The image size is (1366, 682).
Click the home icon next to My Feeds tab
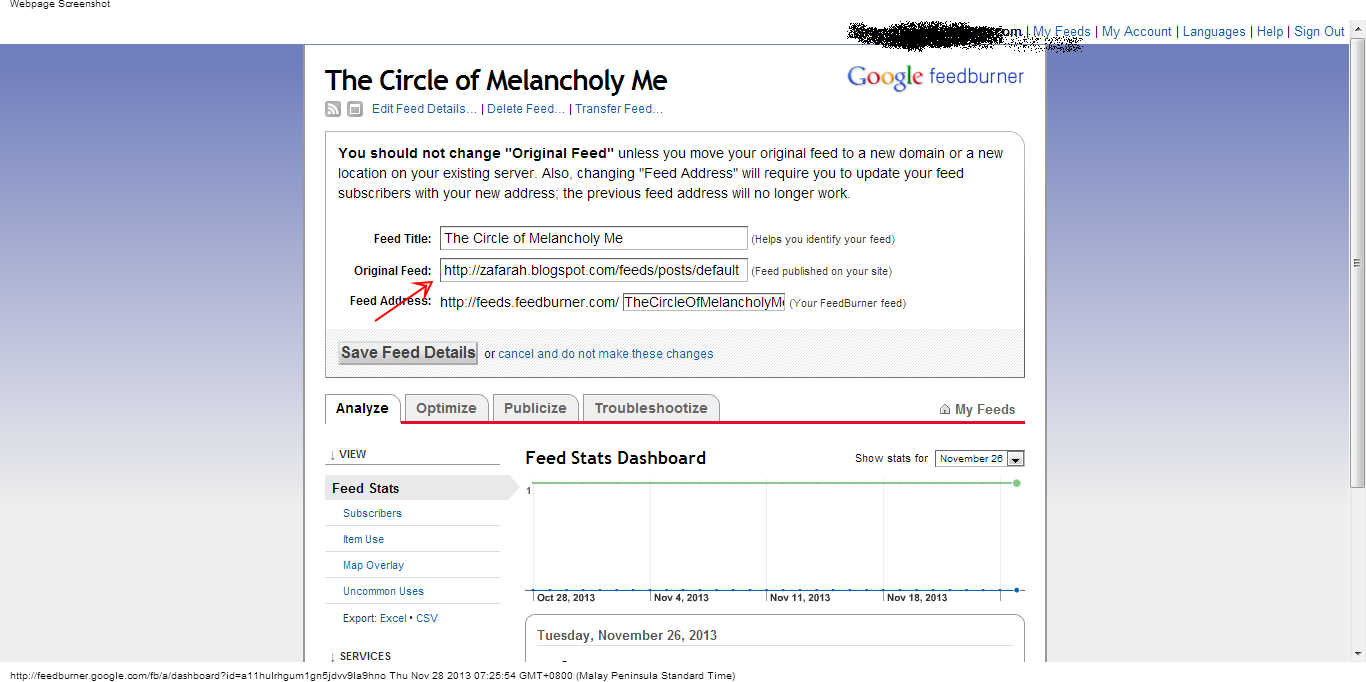click(x=945, y=409)
